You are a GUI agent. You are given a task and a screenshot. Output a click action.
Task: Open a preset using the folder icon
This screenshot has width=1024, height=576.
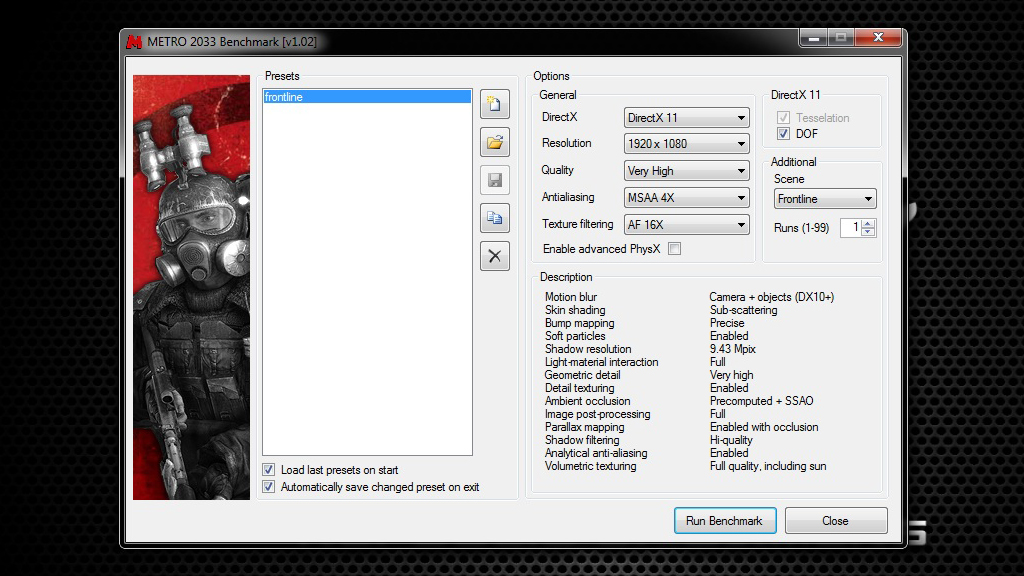click(x=494, y=142)
